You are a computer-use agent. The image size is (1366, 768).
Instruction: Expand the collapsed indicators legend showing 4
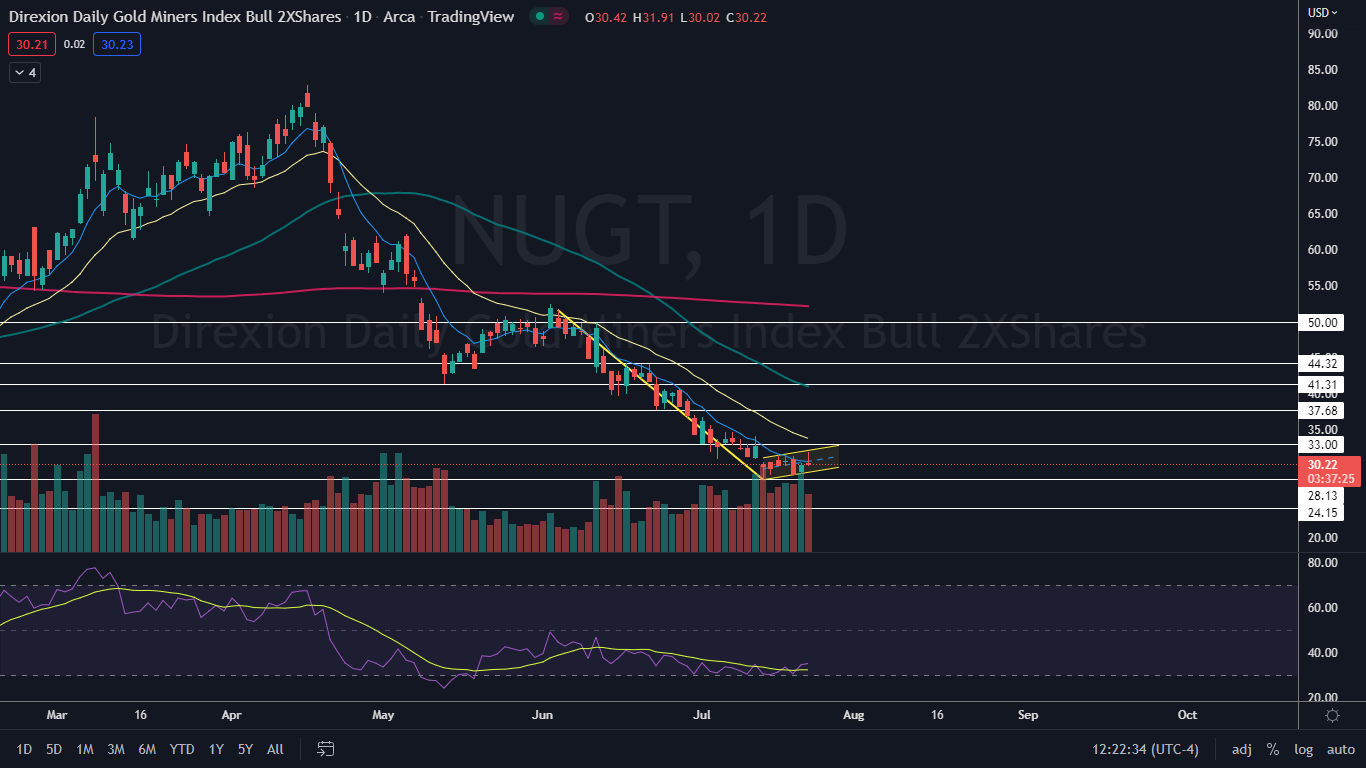(x=25, y=72)
